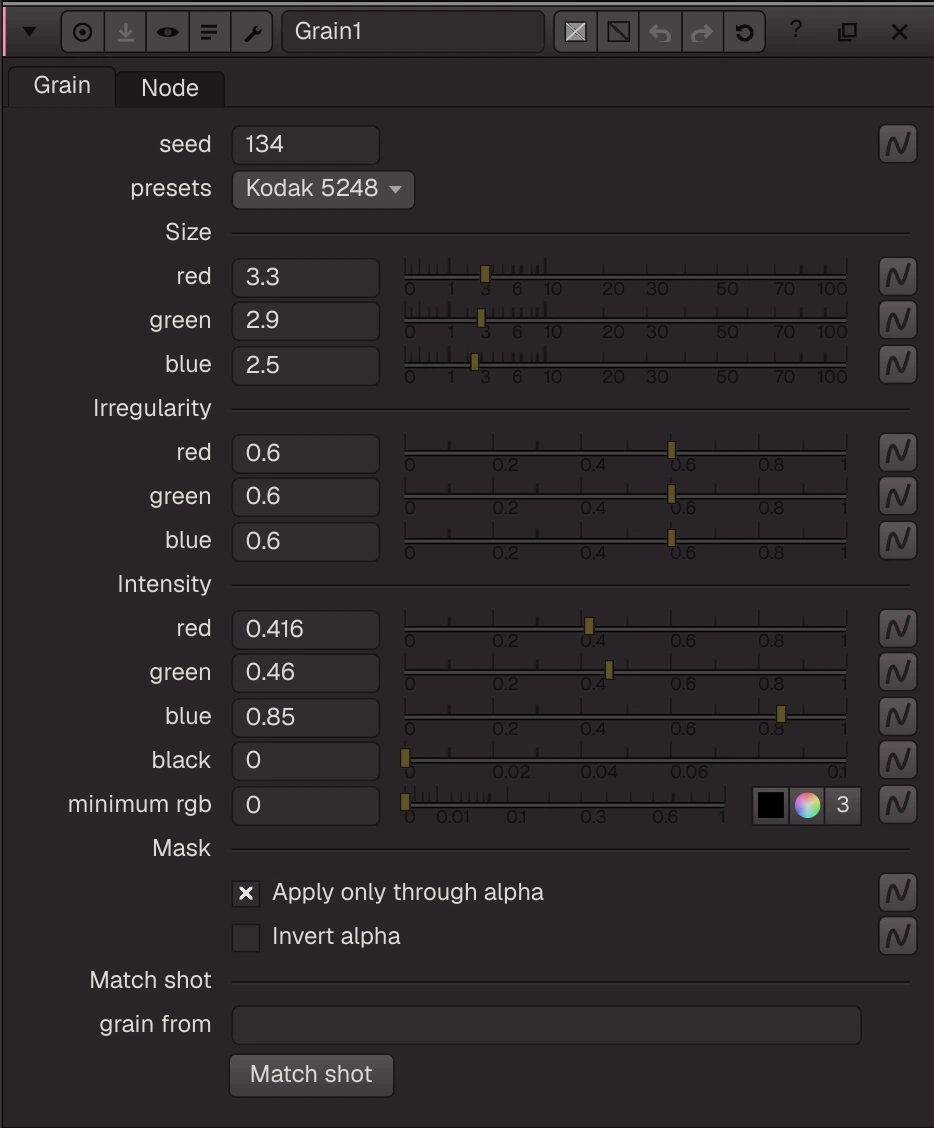Toggle the eye visibility icon in header
The image size is (934, 1128).
point(167,32)
